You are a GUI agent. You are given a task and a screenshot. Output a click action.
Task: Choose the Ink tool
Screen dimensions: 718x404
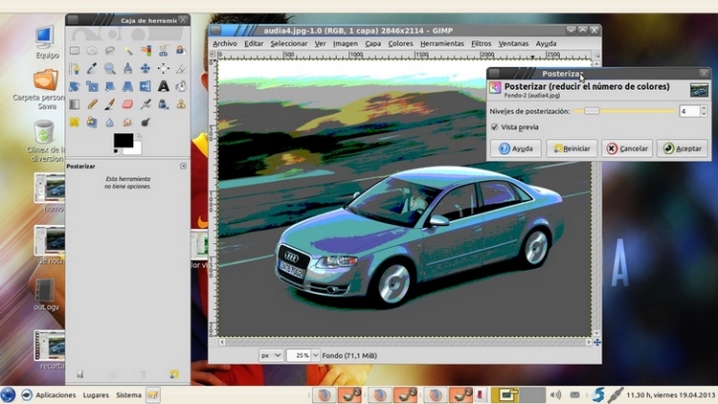[163, 104]
